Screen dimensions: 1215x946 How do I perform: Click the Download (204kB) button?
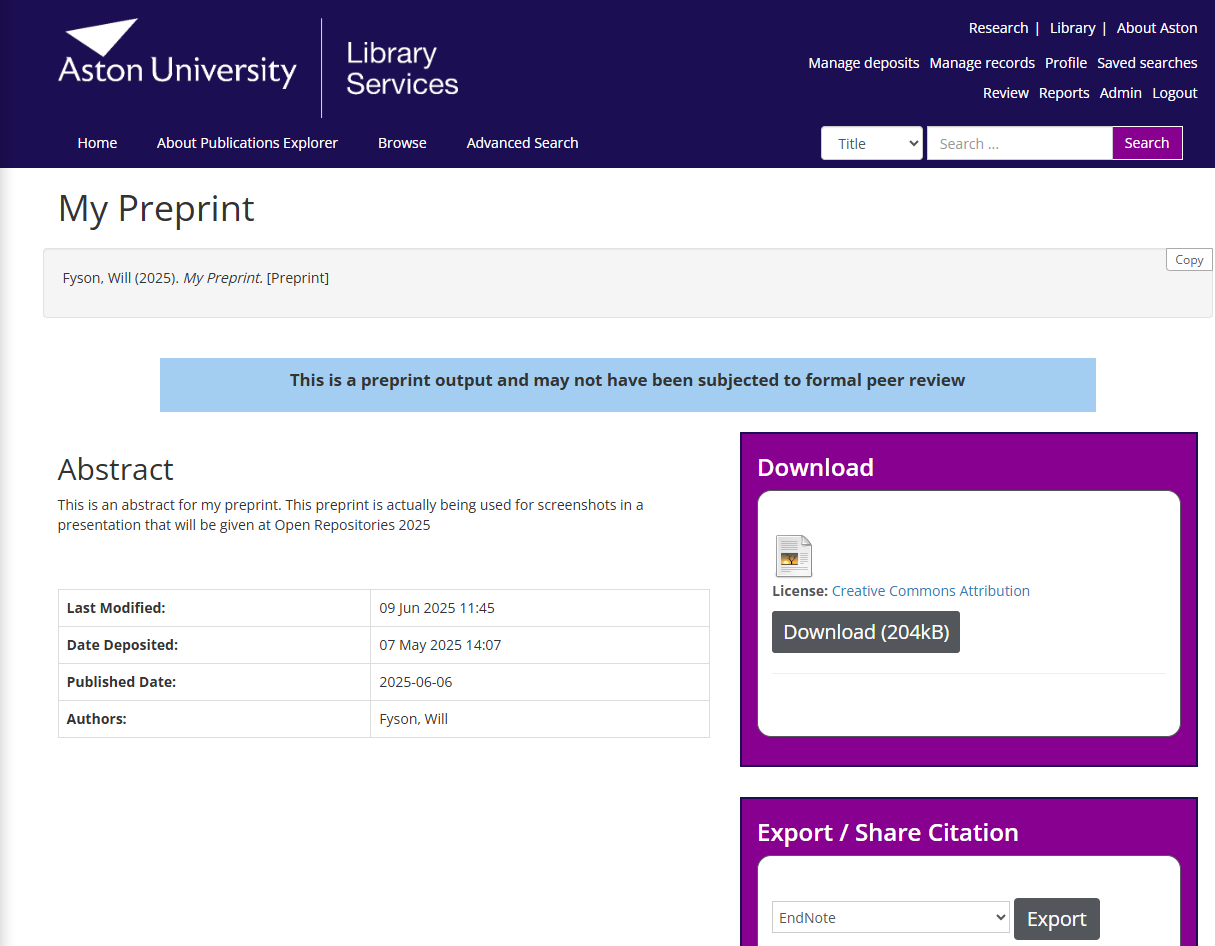click(x=865, y=632)
